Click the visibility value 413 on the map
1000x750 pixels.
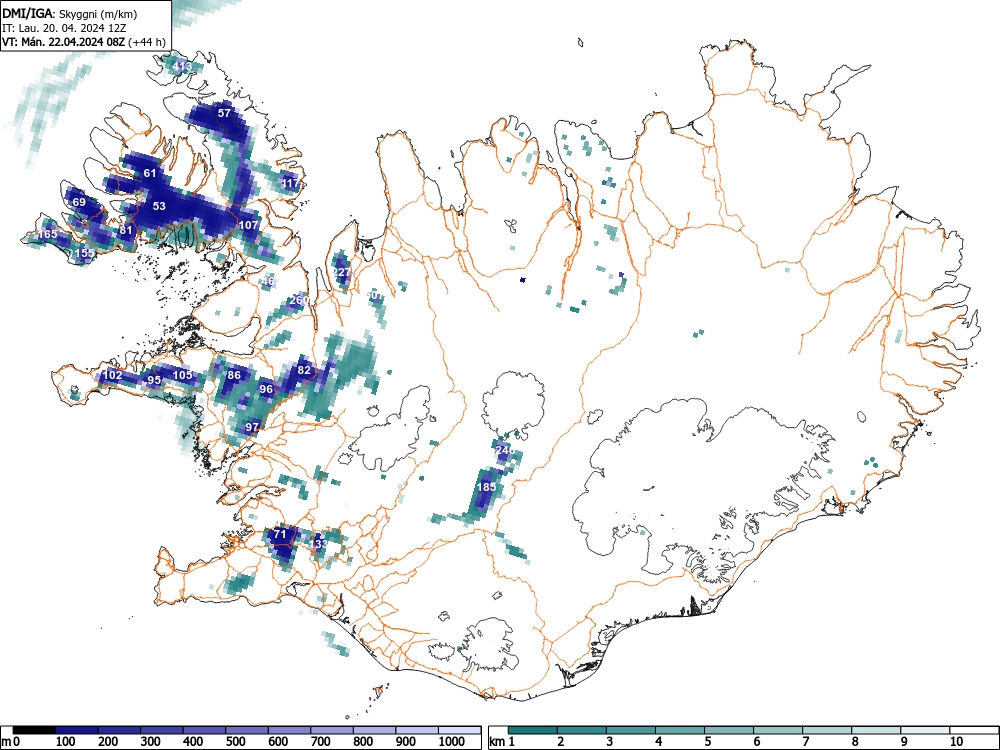tap(182, 66)
